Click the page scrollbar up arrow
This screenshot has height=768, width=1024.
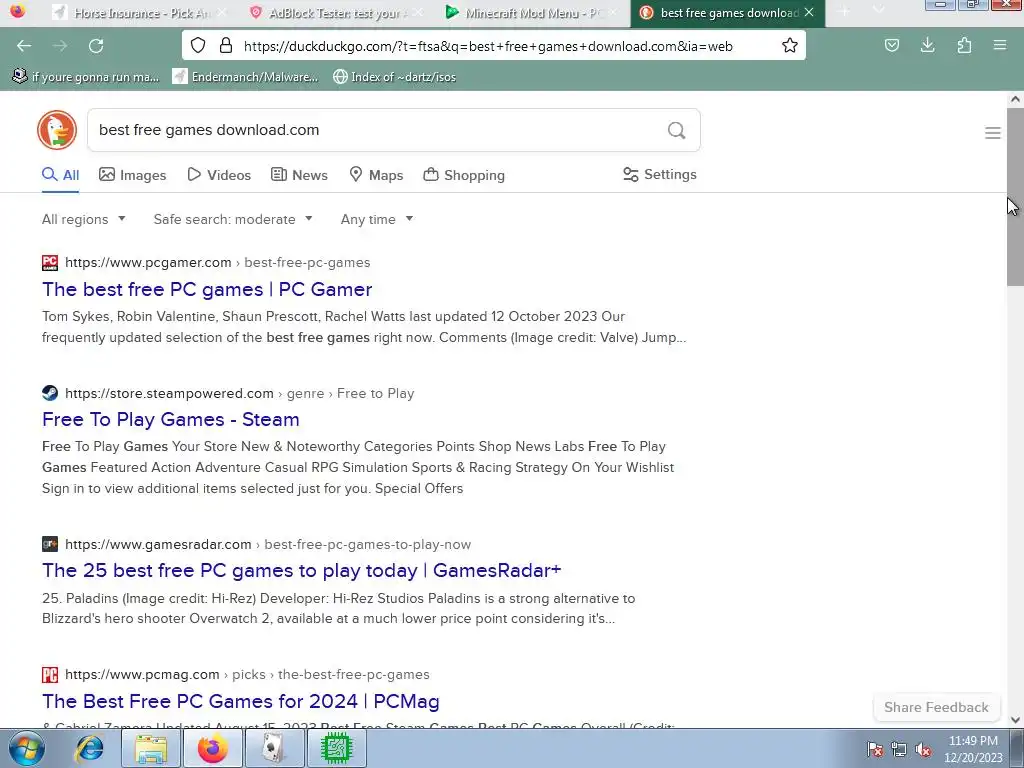[x=1015, y=100]
